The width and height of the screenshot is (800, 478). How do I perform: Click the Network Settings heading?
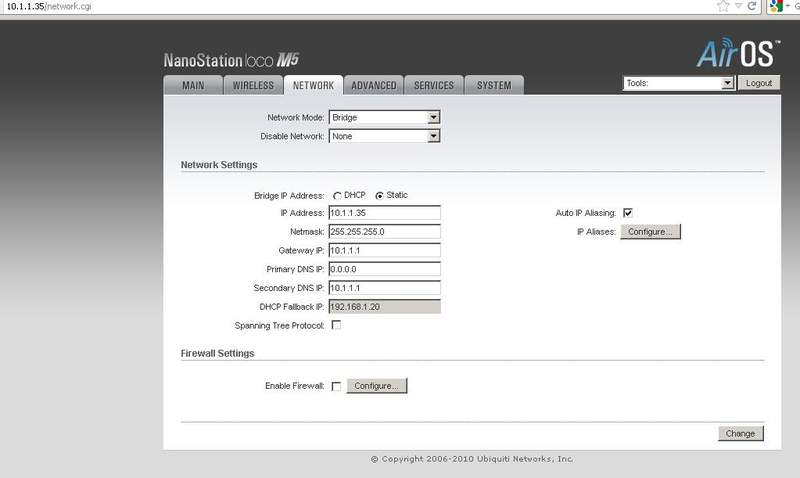pyautogui.click(x=219, y=165)
